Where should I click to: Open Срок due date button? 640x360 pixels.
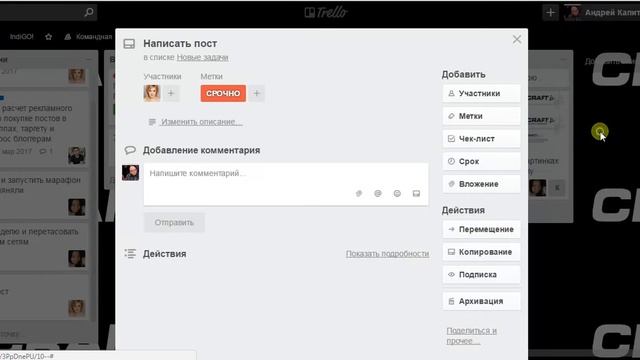pos(481,162)
